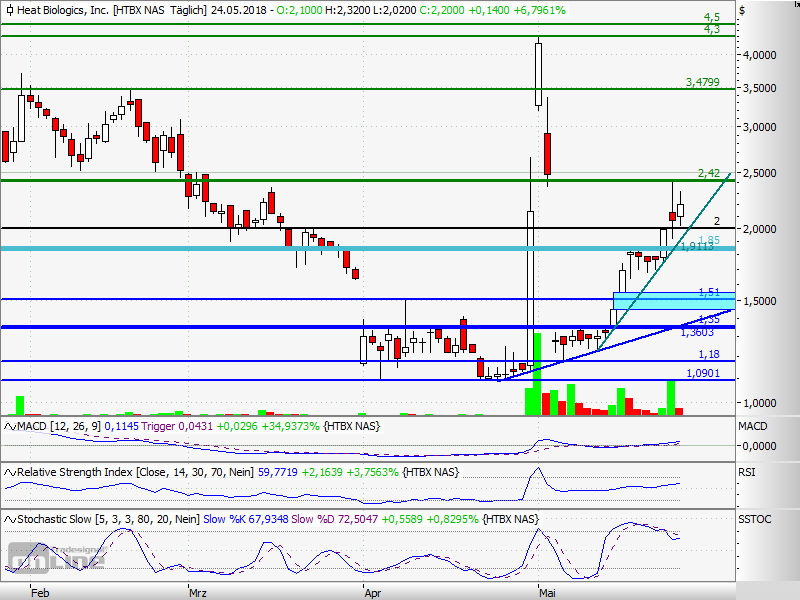
Task: Click the MACD parameters text [12, 26, 9]
Action: pos(75,425)
